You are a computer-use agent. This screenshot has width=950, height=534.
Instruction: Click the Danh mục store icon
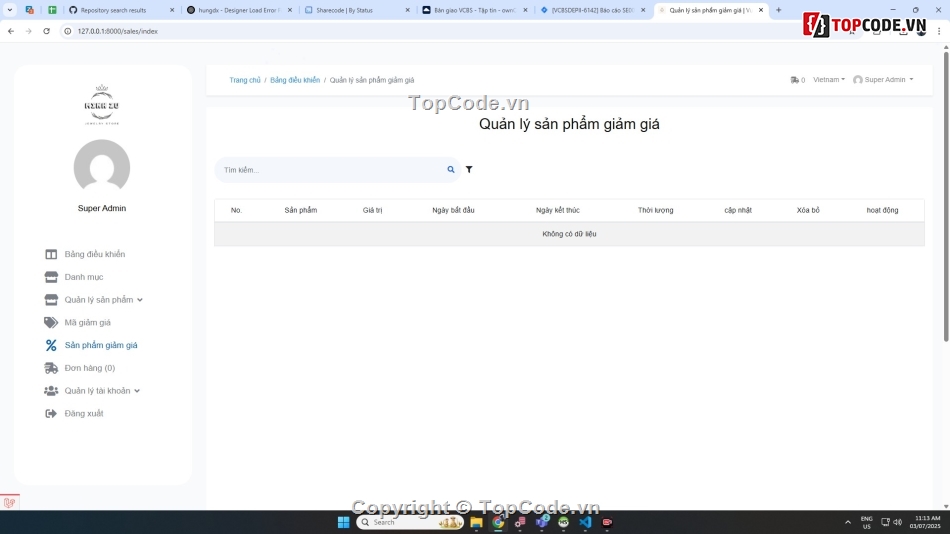pyautogui.click(x=51, y=277)
